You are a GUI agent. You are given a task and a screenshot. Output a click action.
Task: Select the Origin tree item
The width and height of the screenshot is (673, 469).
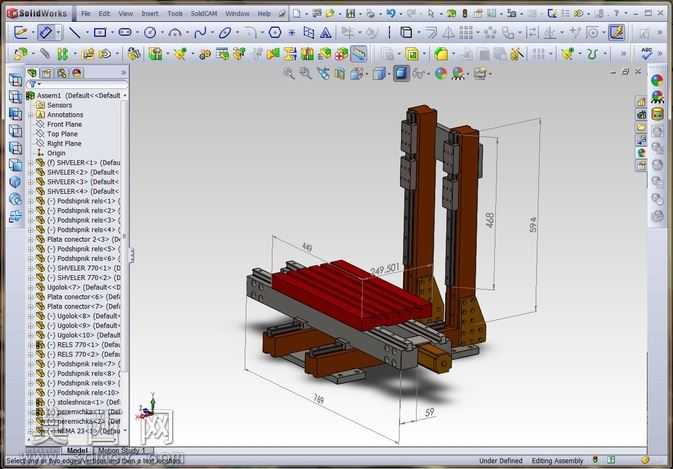[x=56, y=153]
